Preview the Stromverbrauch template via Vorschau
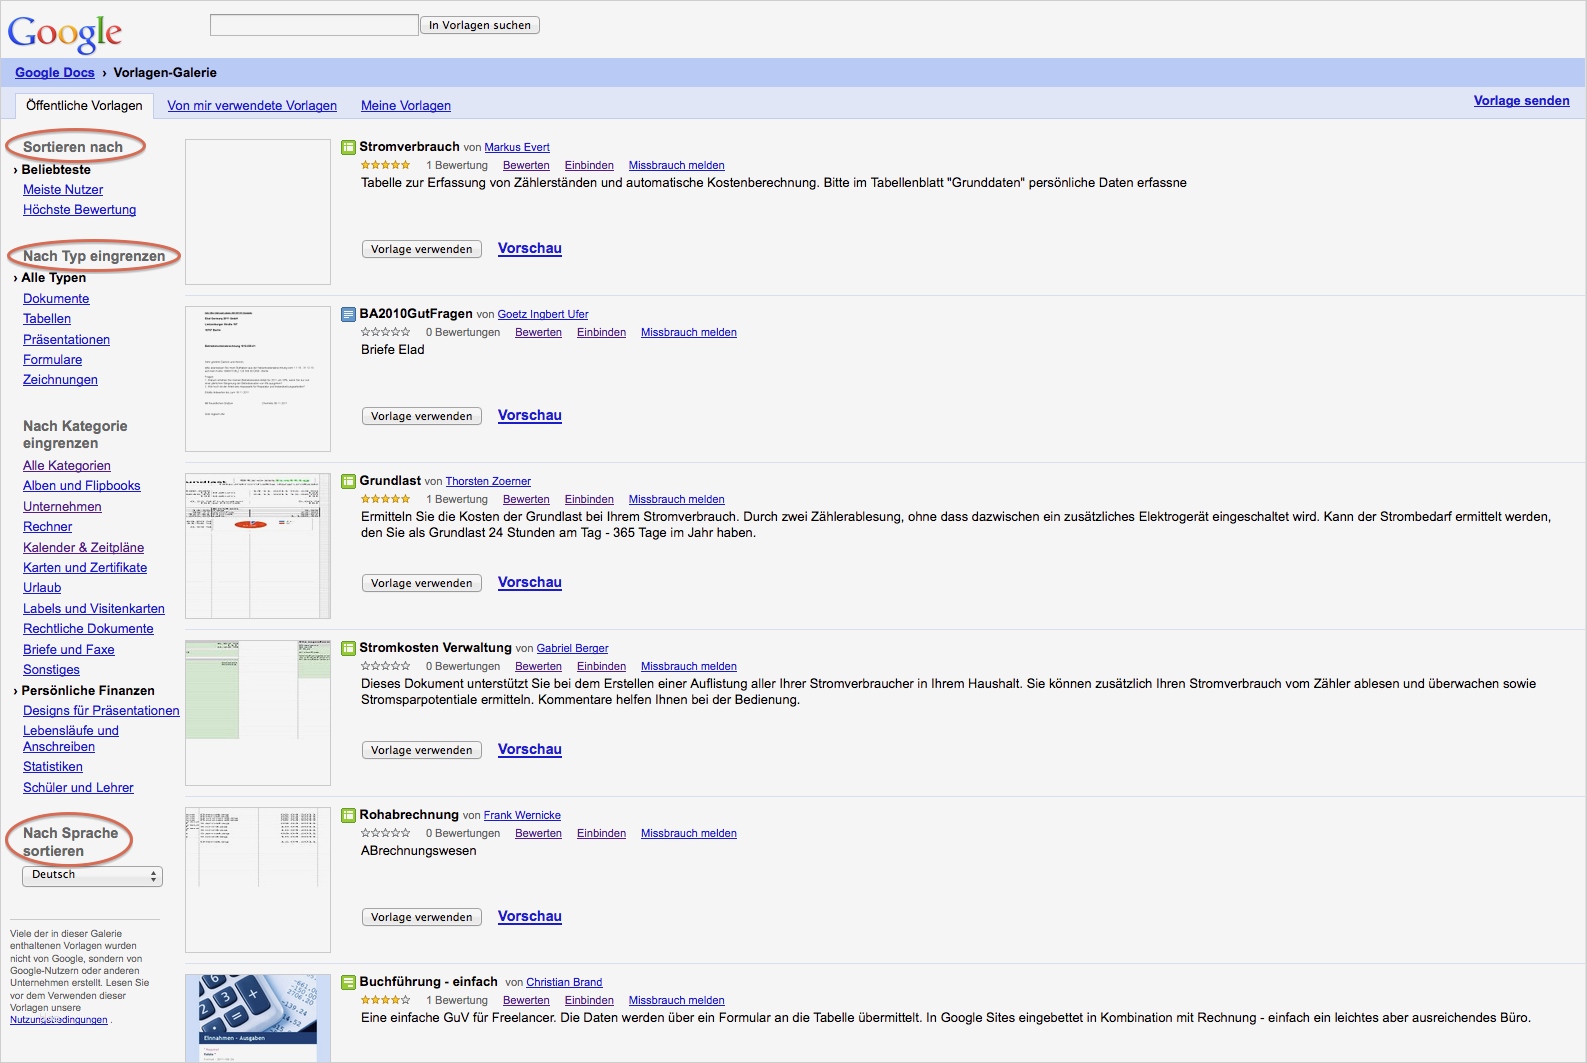1587x1063 pixels. pyautogui.click(x=530, y=249)
